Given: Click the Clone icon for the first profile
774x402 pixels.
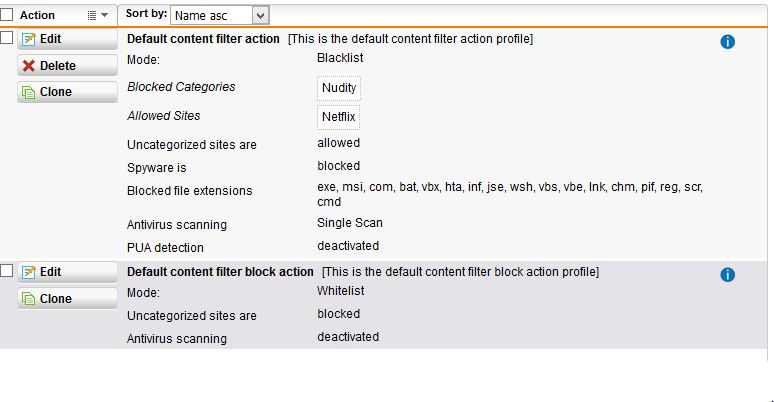Looking at the screenshot, I should coord(29,92).
